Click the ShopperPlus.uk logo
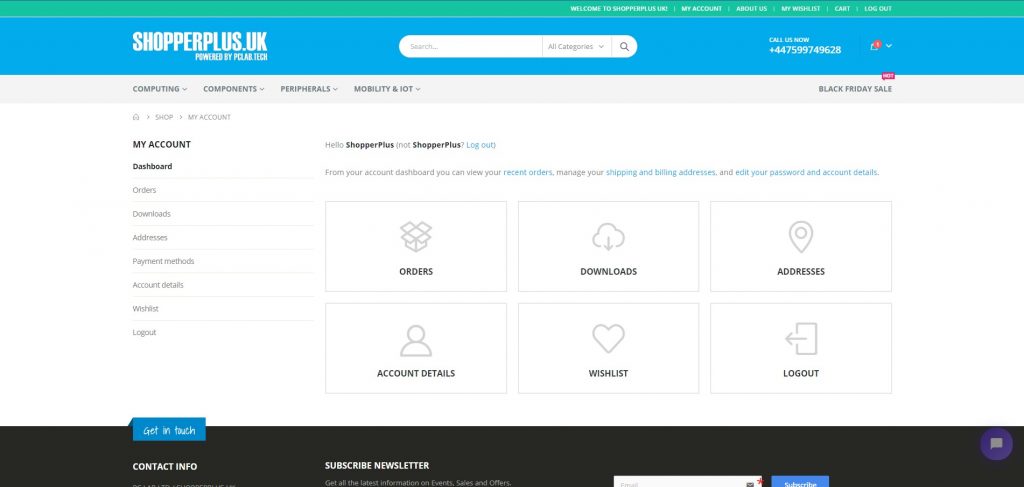This screenshot has height=487, width=1024. [x=200, y=46]
